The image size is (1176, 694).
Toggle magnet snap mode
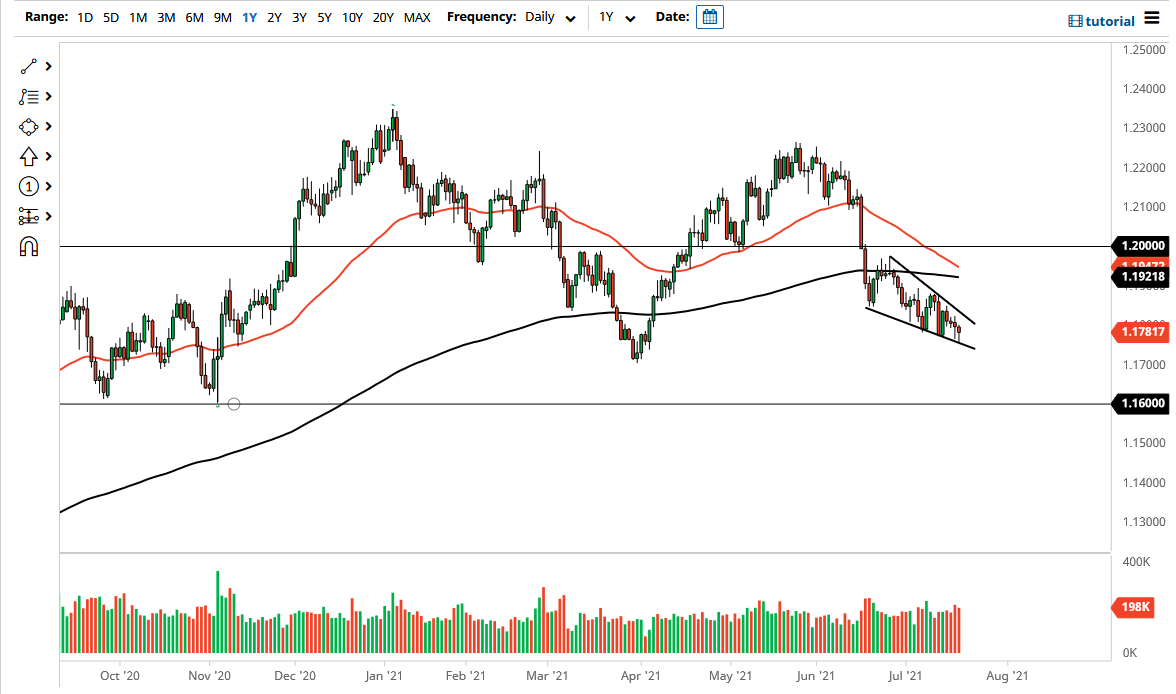click(x=29, y=245)
